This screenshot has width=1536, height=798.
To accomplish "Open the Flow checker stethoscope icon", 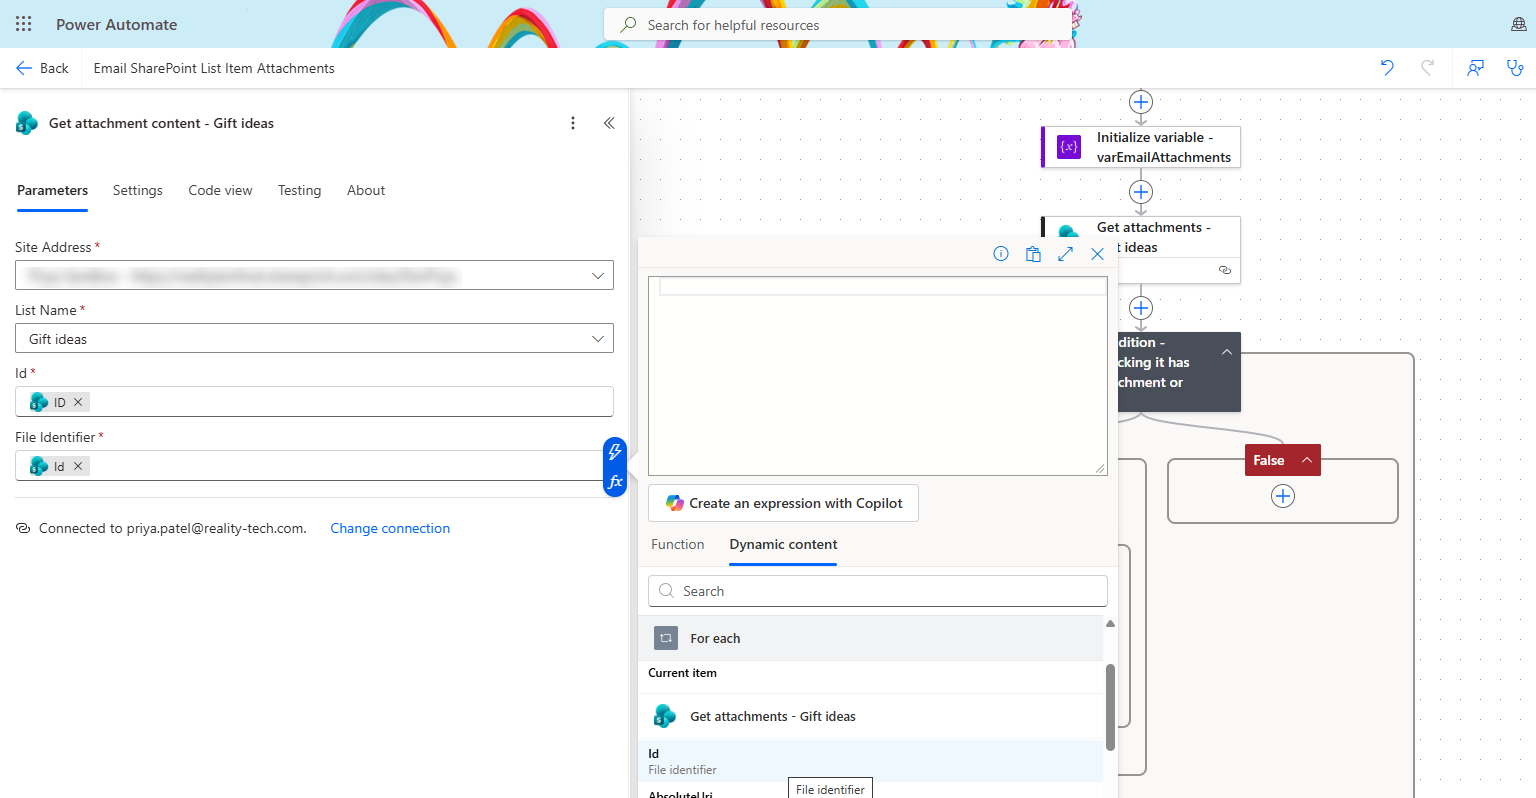I will point(1515,68).
